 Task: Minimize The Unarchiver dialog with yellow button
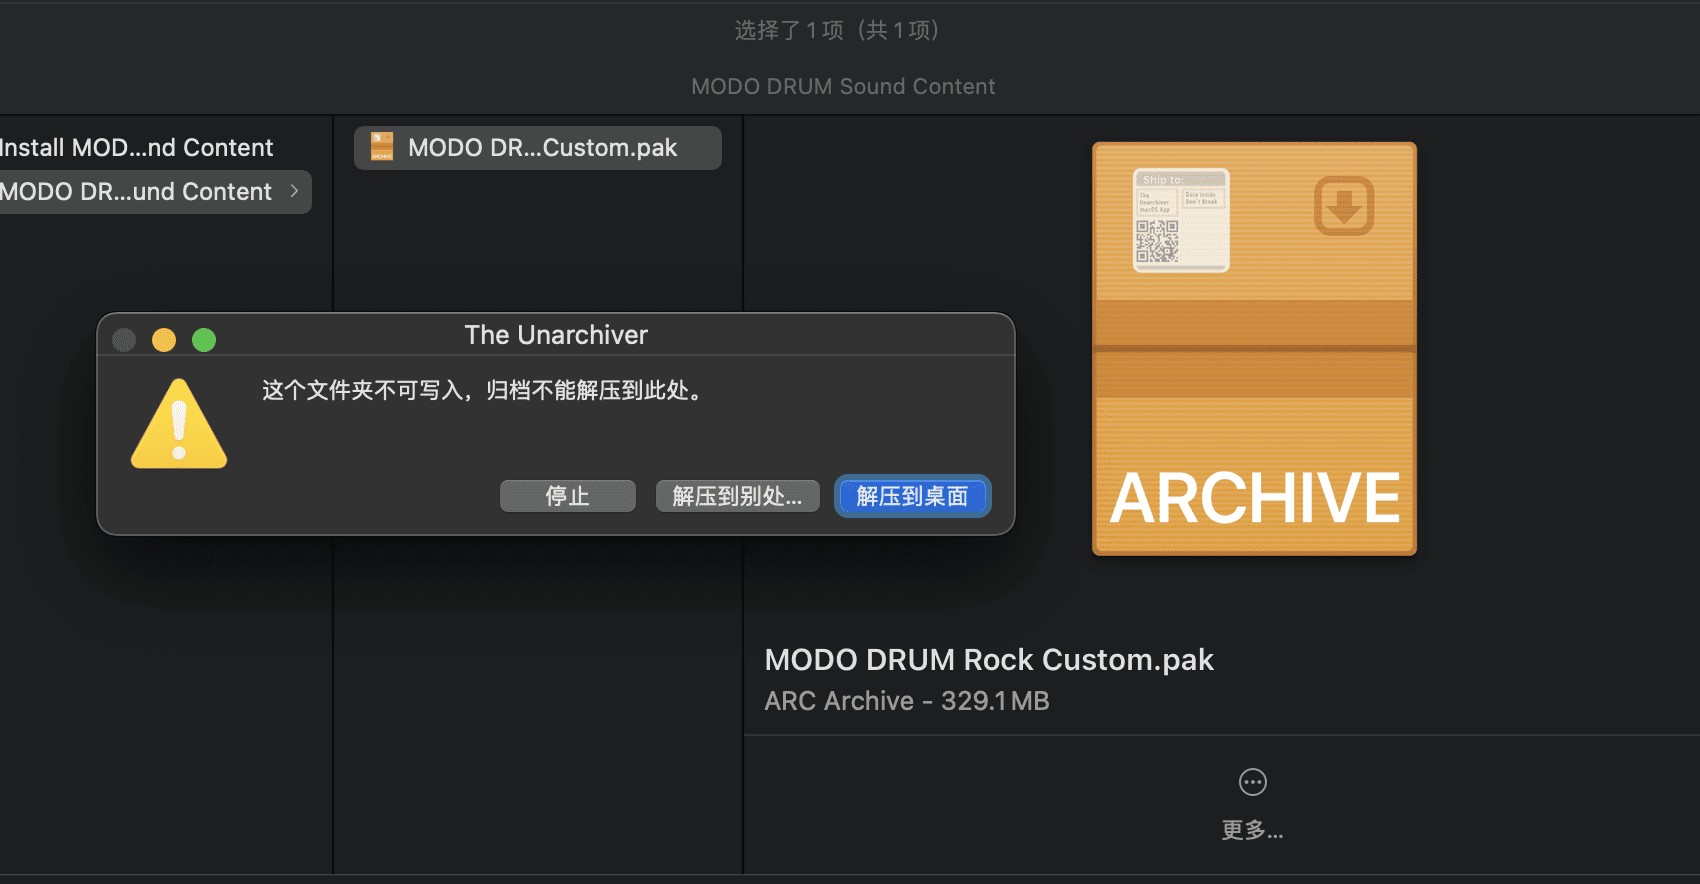tap(164, 340)
